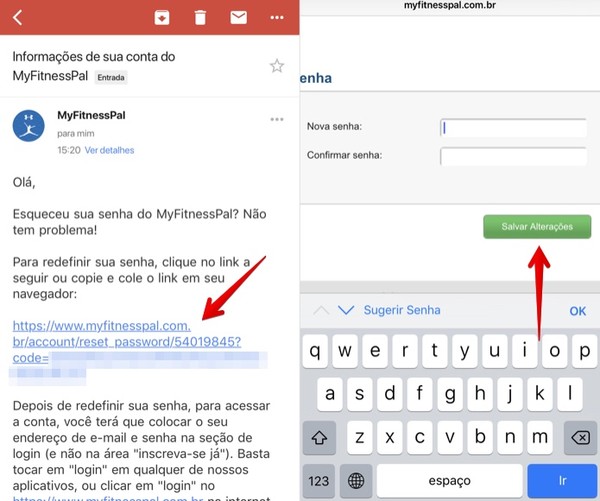Focus the Confirmar senha input field
The width and height of the screenshot is (600, 501).
514,156
